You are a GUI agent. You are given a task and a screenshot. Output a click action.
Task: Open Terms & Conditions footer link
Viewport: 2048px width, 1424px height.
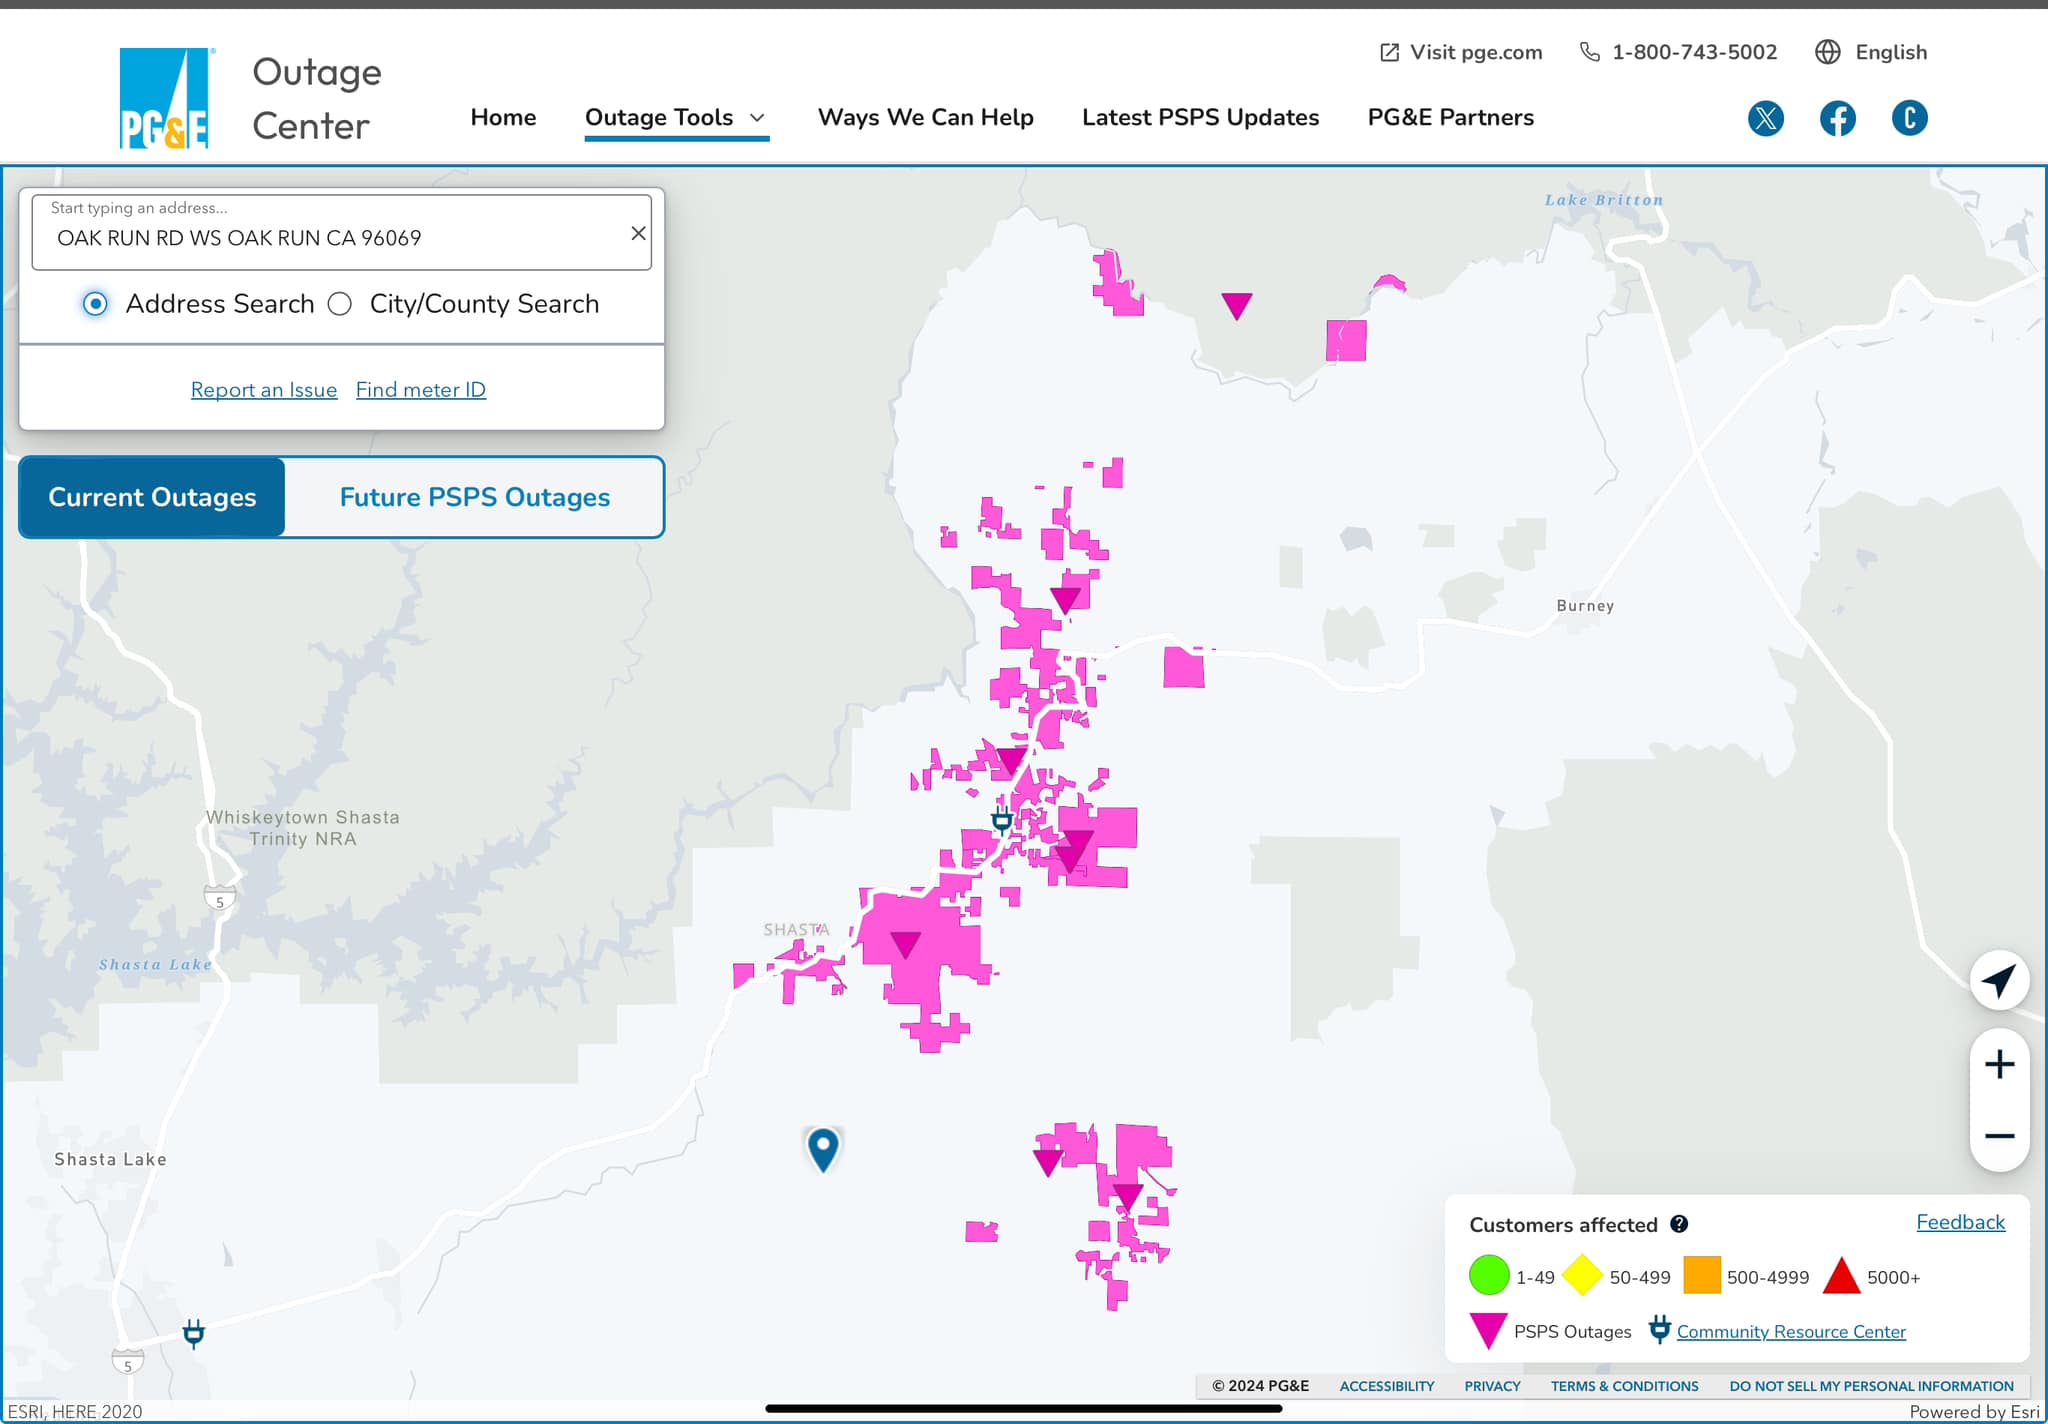[1624, 1386]
